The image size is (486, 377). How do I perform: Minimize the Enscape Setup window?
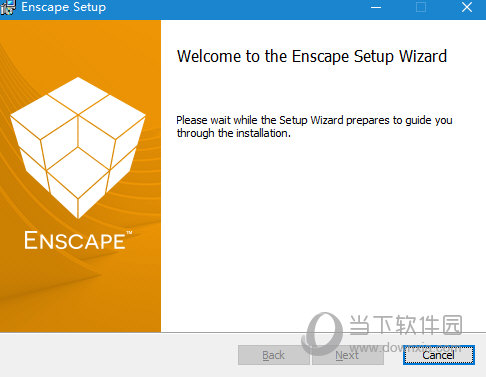(x=376, y=7)
